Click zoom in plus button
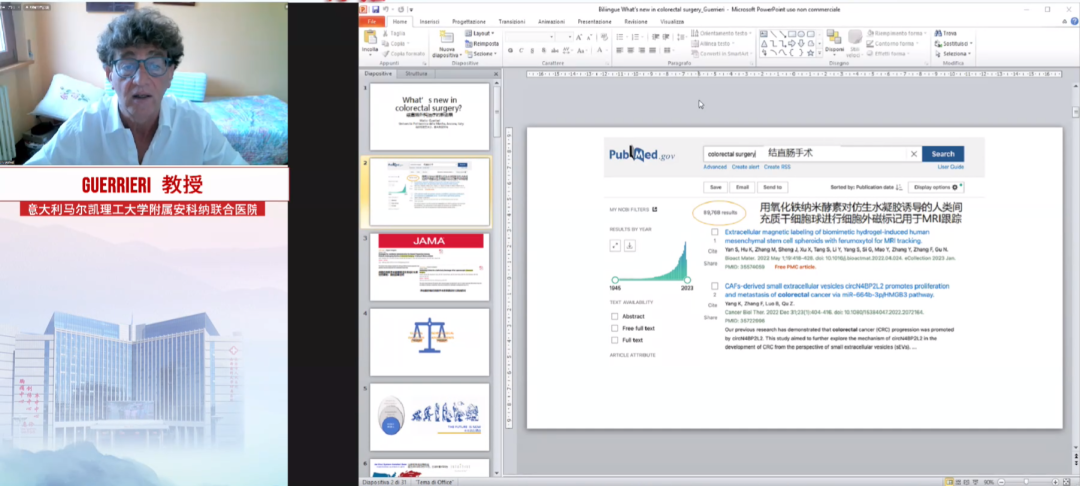The height and width of the screenshot is (486, 1080). point(1055,482)
